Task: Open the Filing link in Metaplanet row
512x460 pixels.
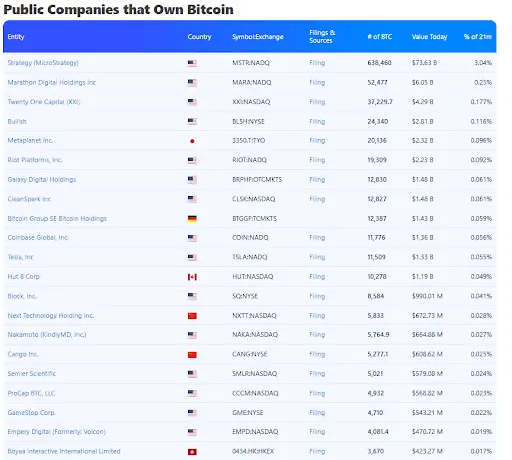Action: (317, 140)
